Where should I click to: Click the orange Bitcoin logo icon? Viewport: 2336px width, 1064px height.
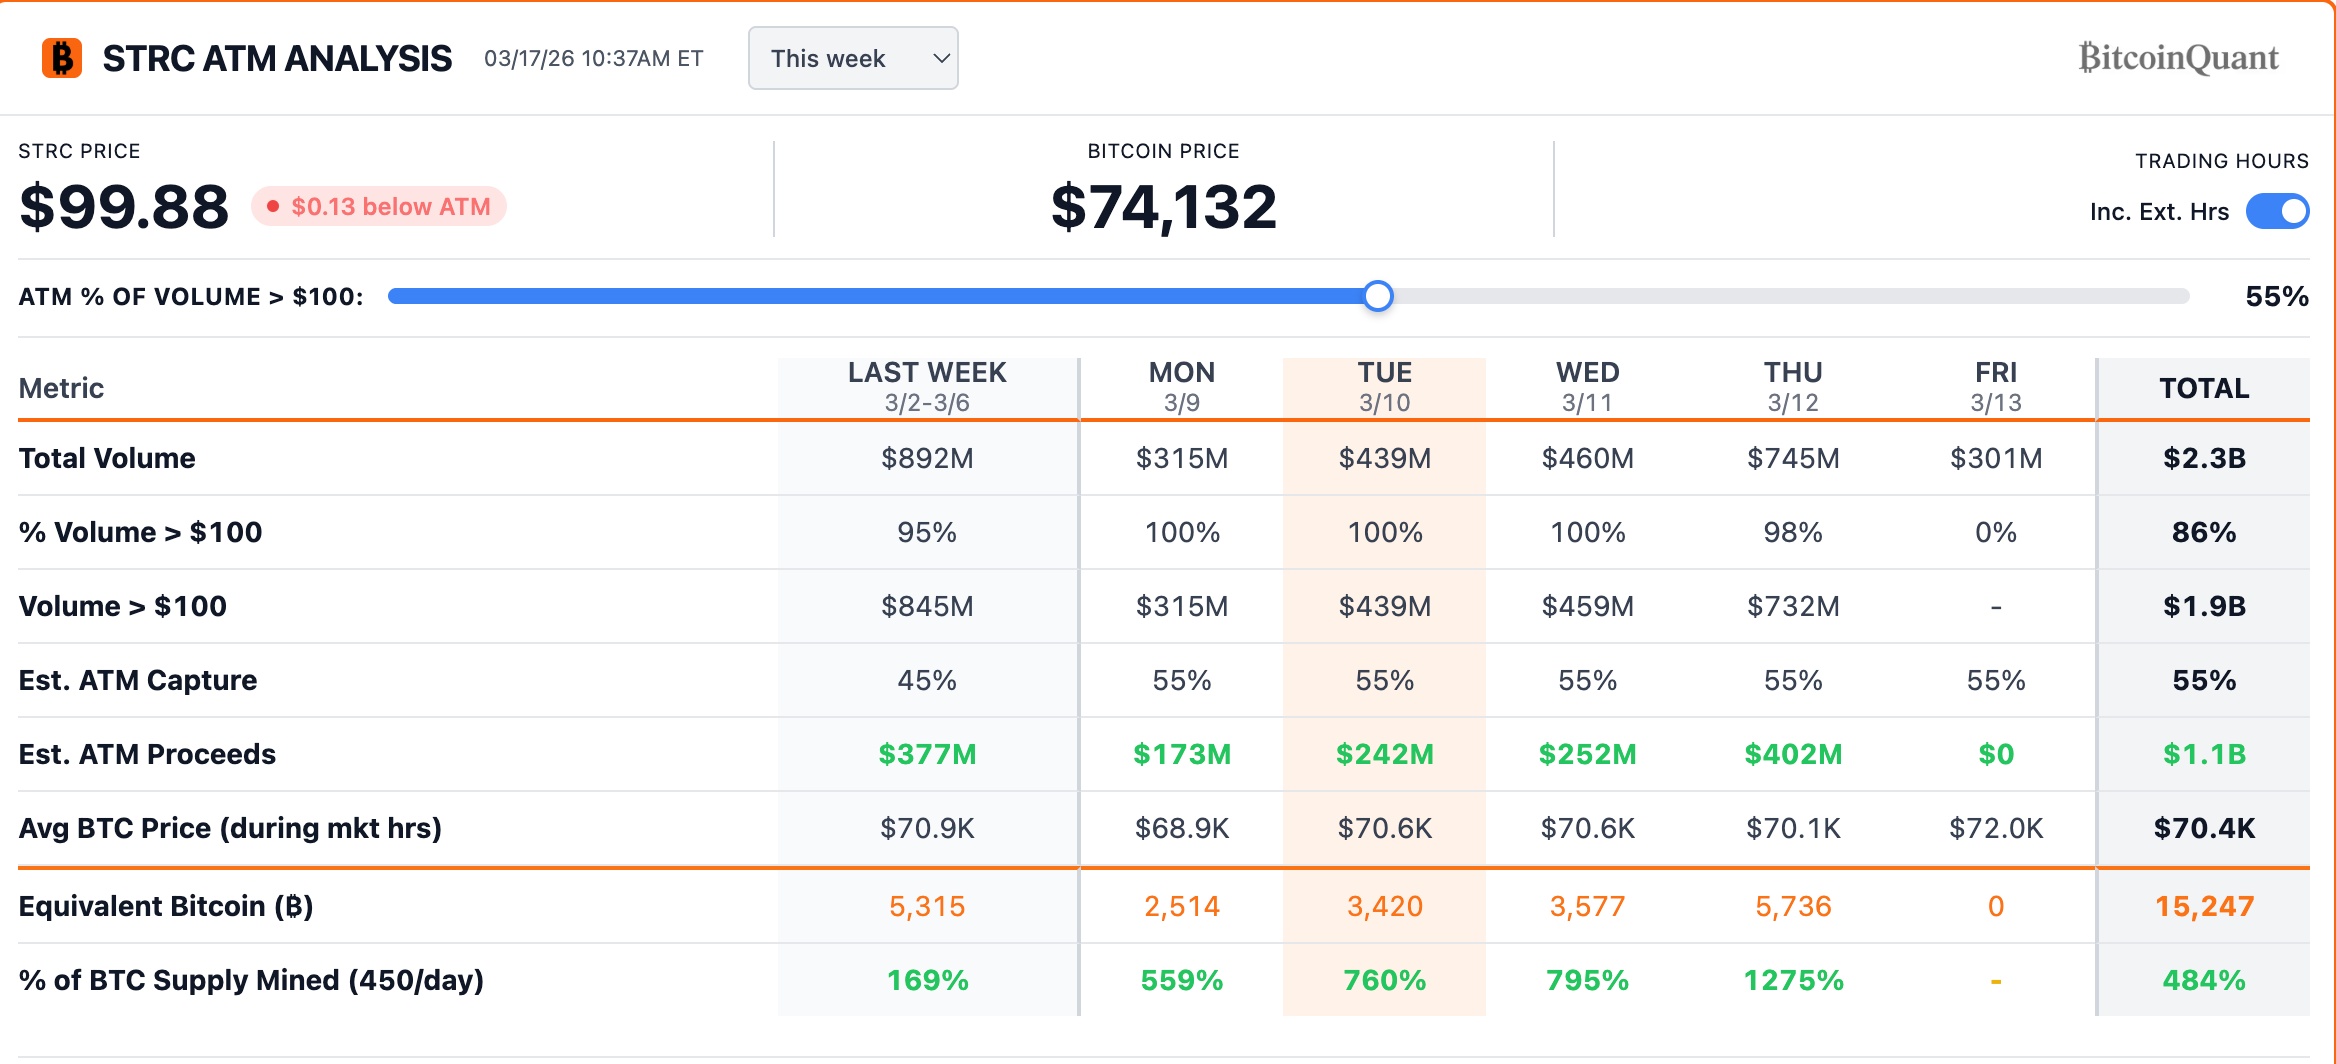pos(62,58)
